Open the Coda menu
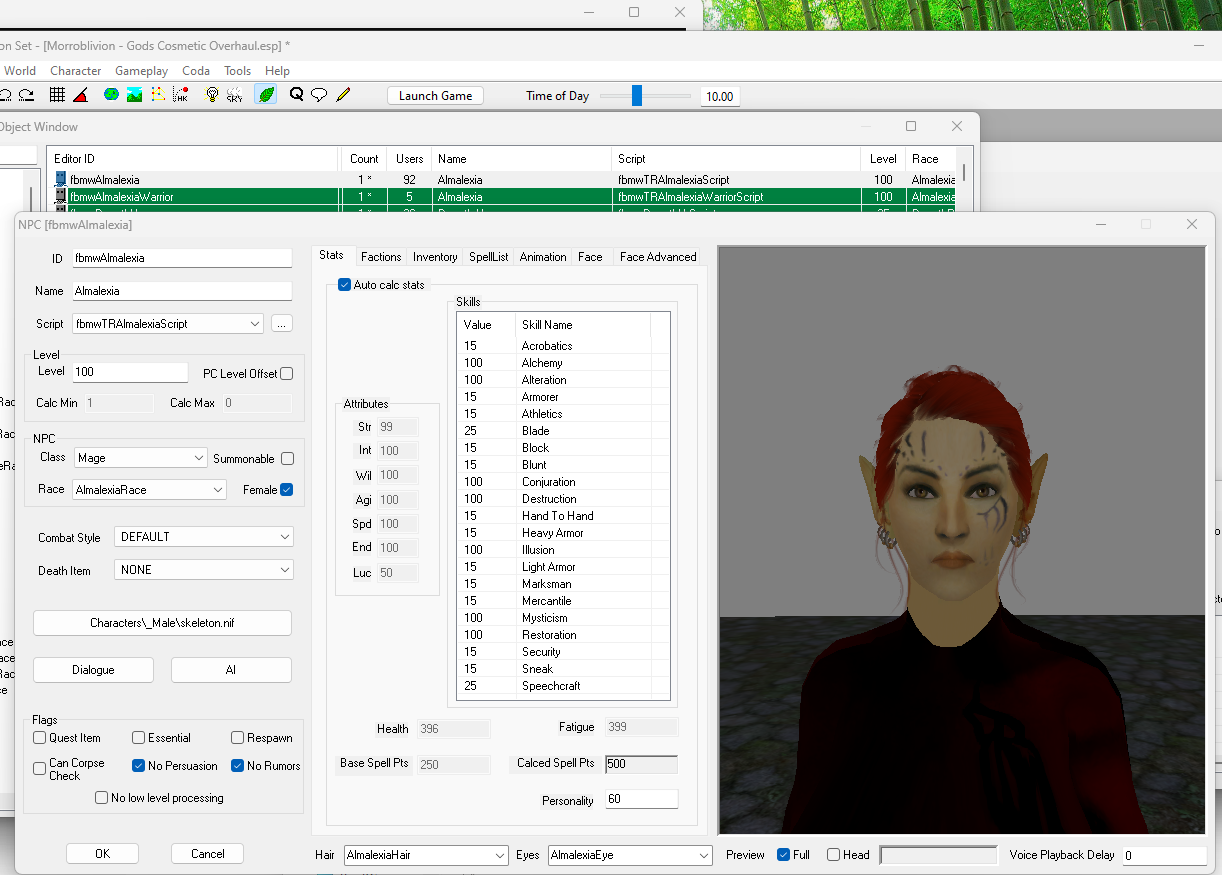The width and height of the screenshot is (1222, 875). (196, 71)
